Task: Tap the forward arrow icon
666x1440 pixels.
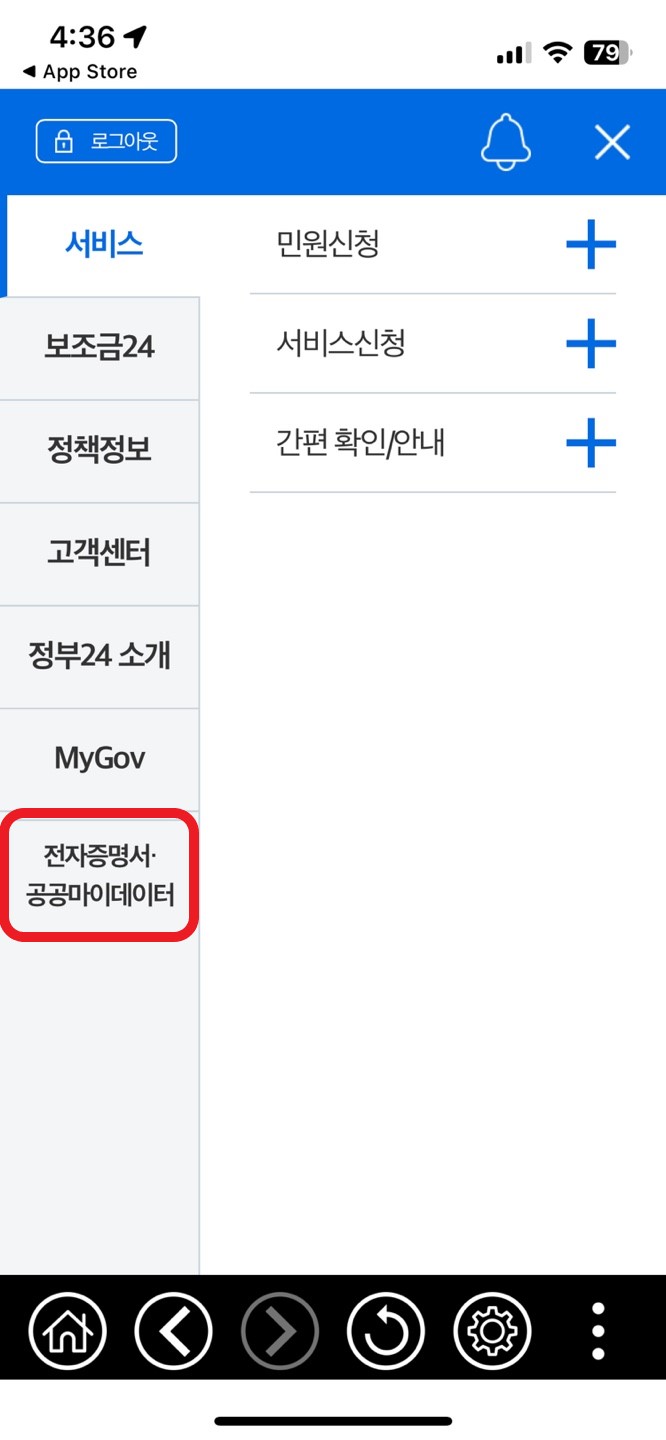Action: point(280,1331)
